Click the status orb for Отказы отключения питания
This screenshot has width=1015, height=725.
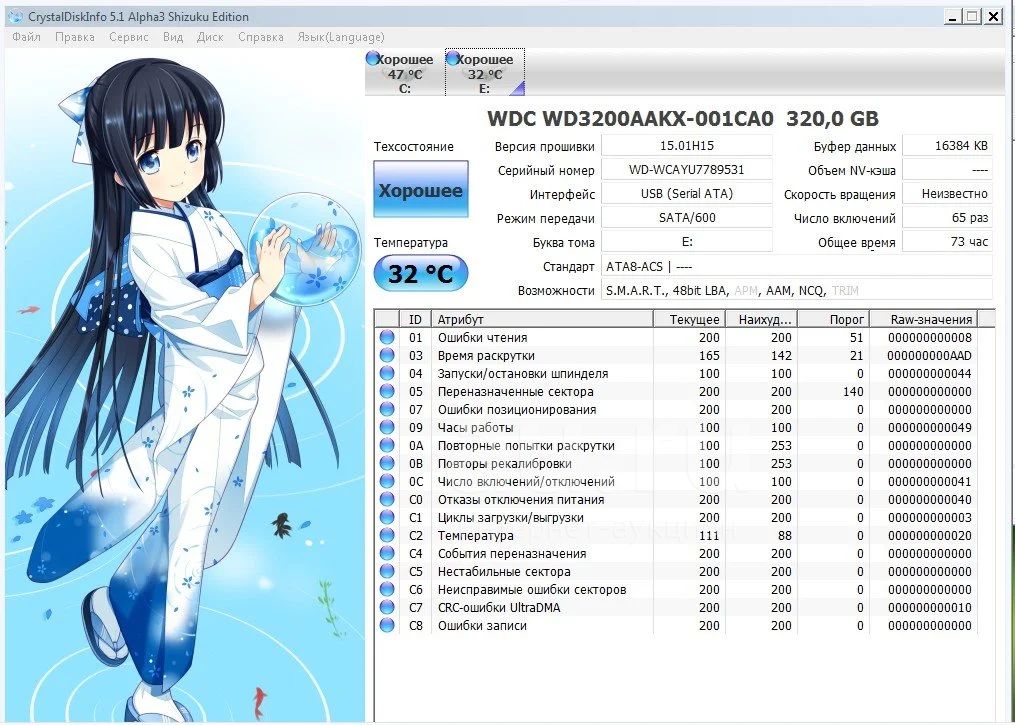(x=387, y=500)
